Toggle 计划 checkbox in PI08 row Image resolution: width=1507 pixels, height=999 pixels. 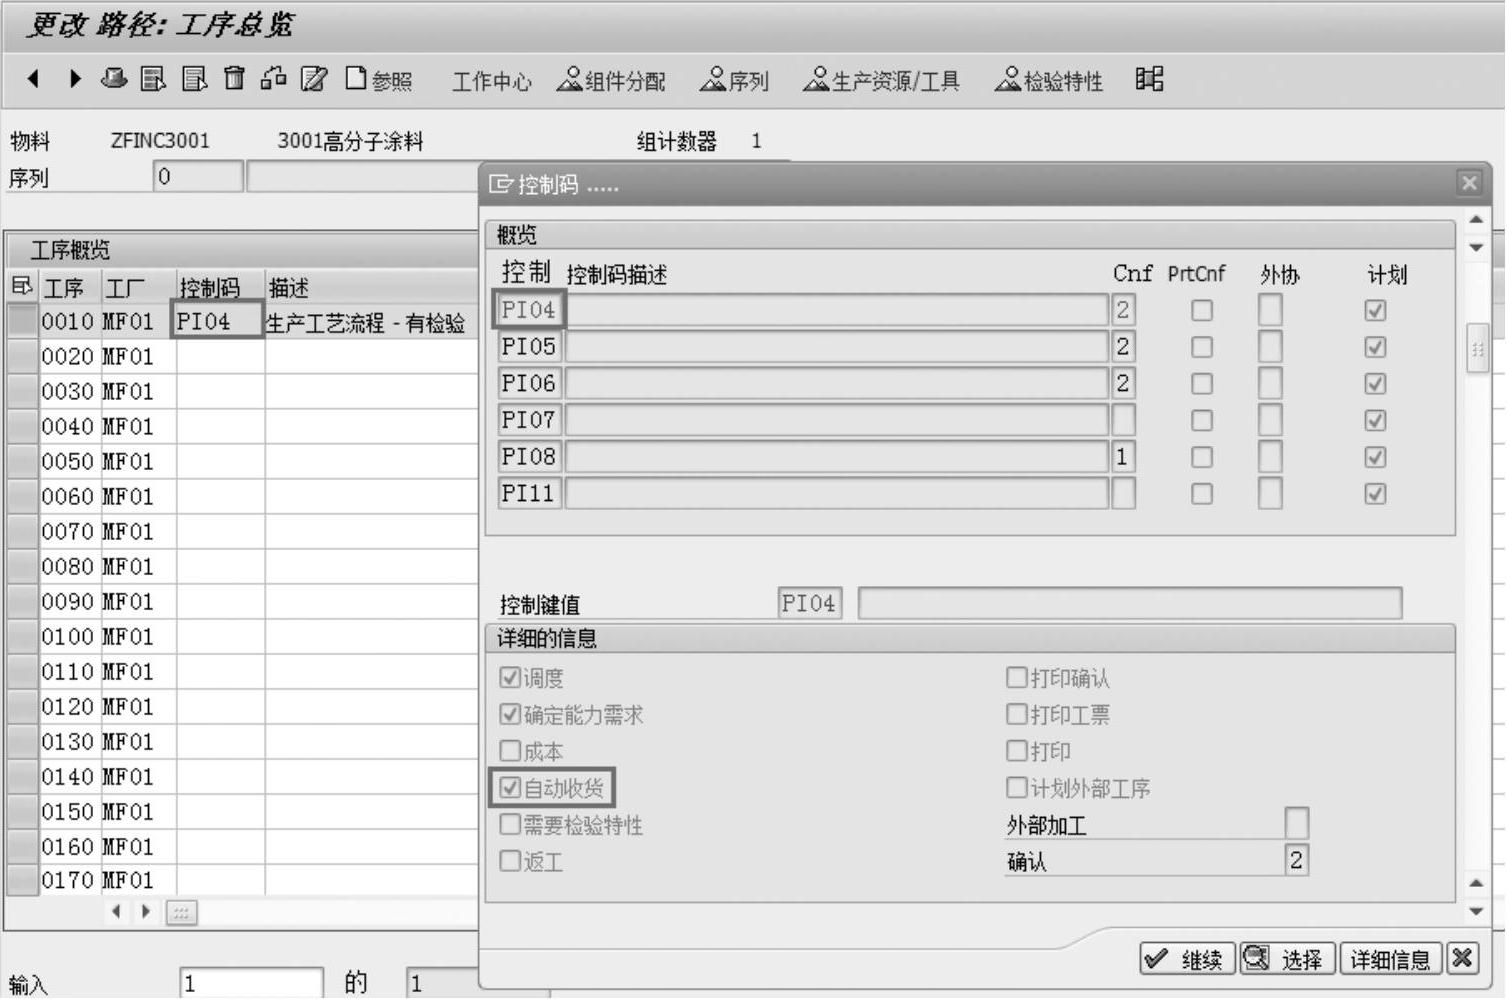pos(1375,457)
